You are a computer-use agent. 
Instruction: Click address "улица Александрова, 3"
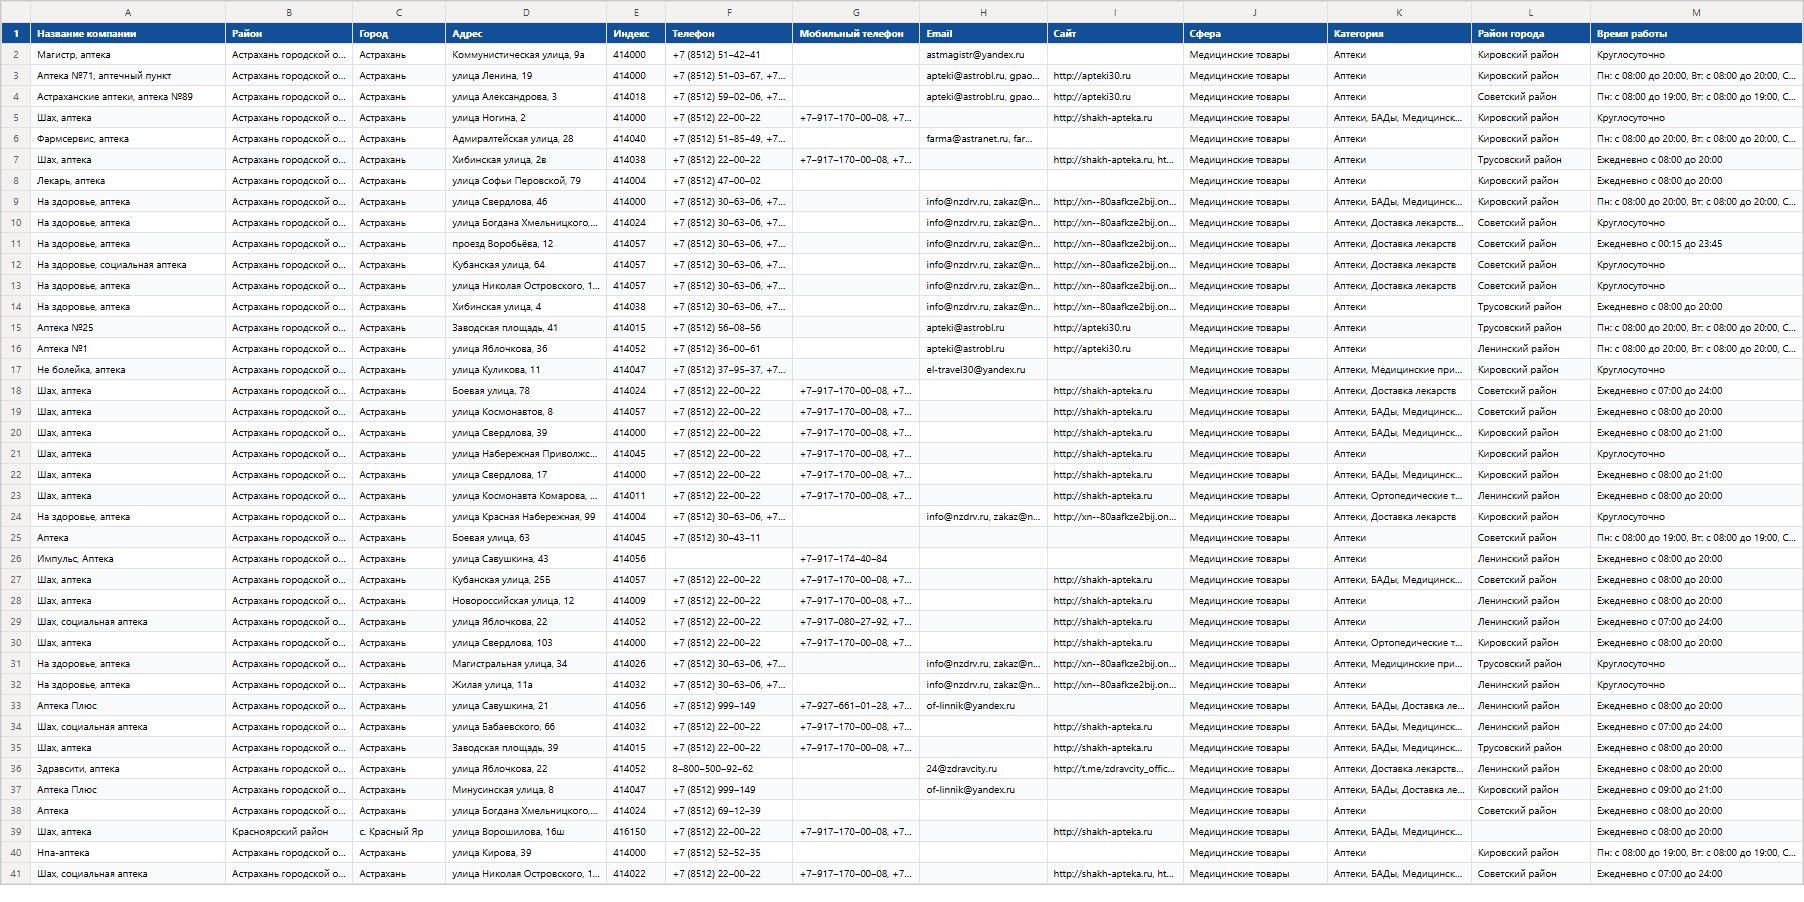(x=526, y=97)
